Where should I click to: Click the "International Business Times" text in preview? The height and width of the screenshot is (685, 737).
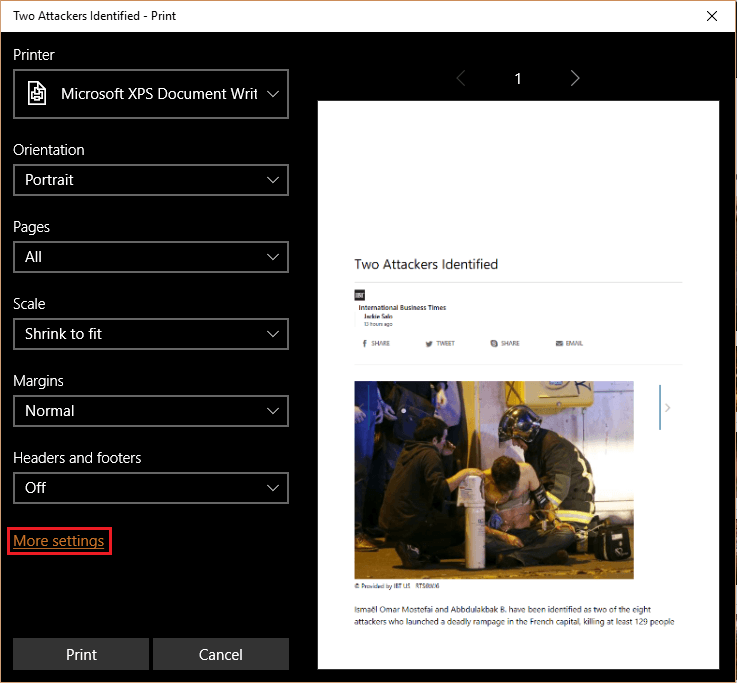(402, 307)
